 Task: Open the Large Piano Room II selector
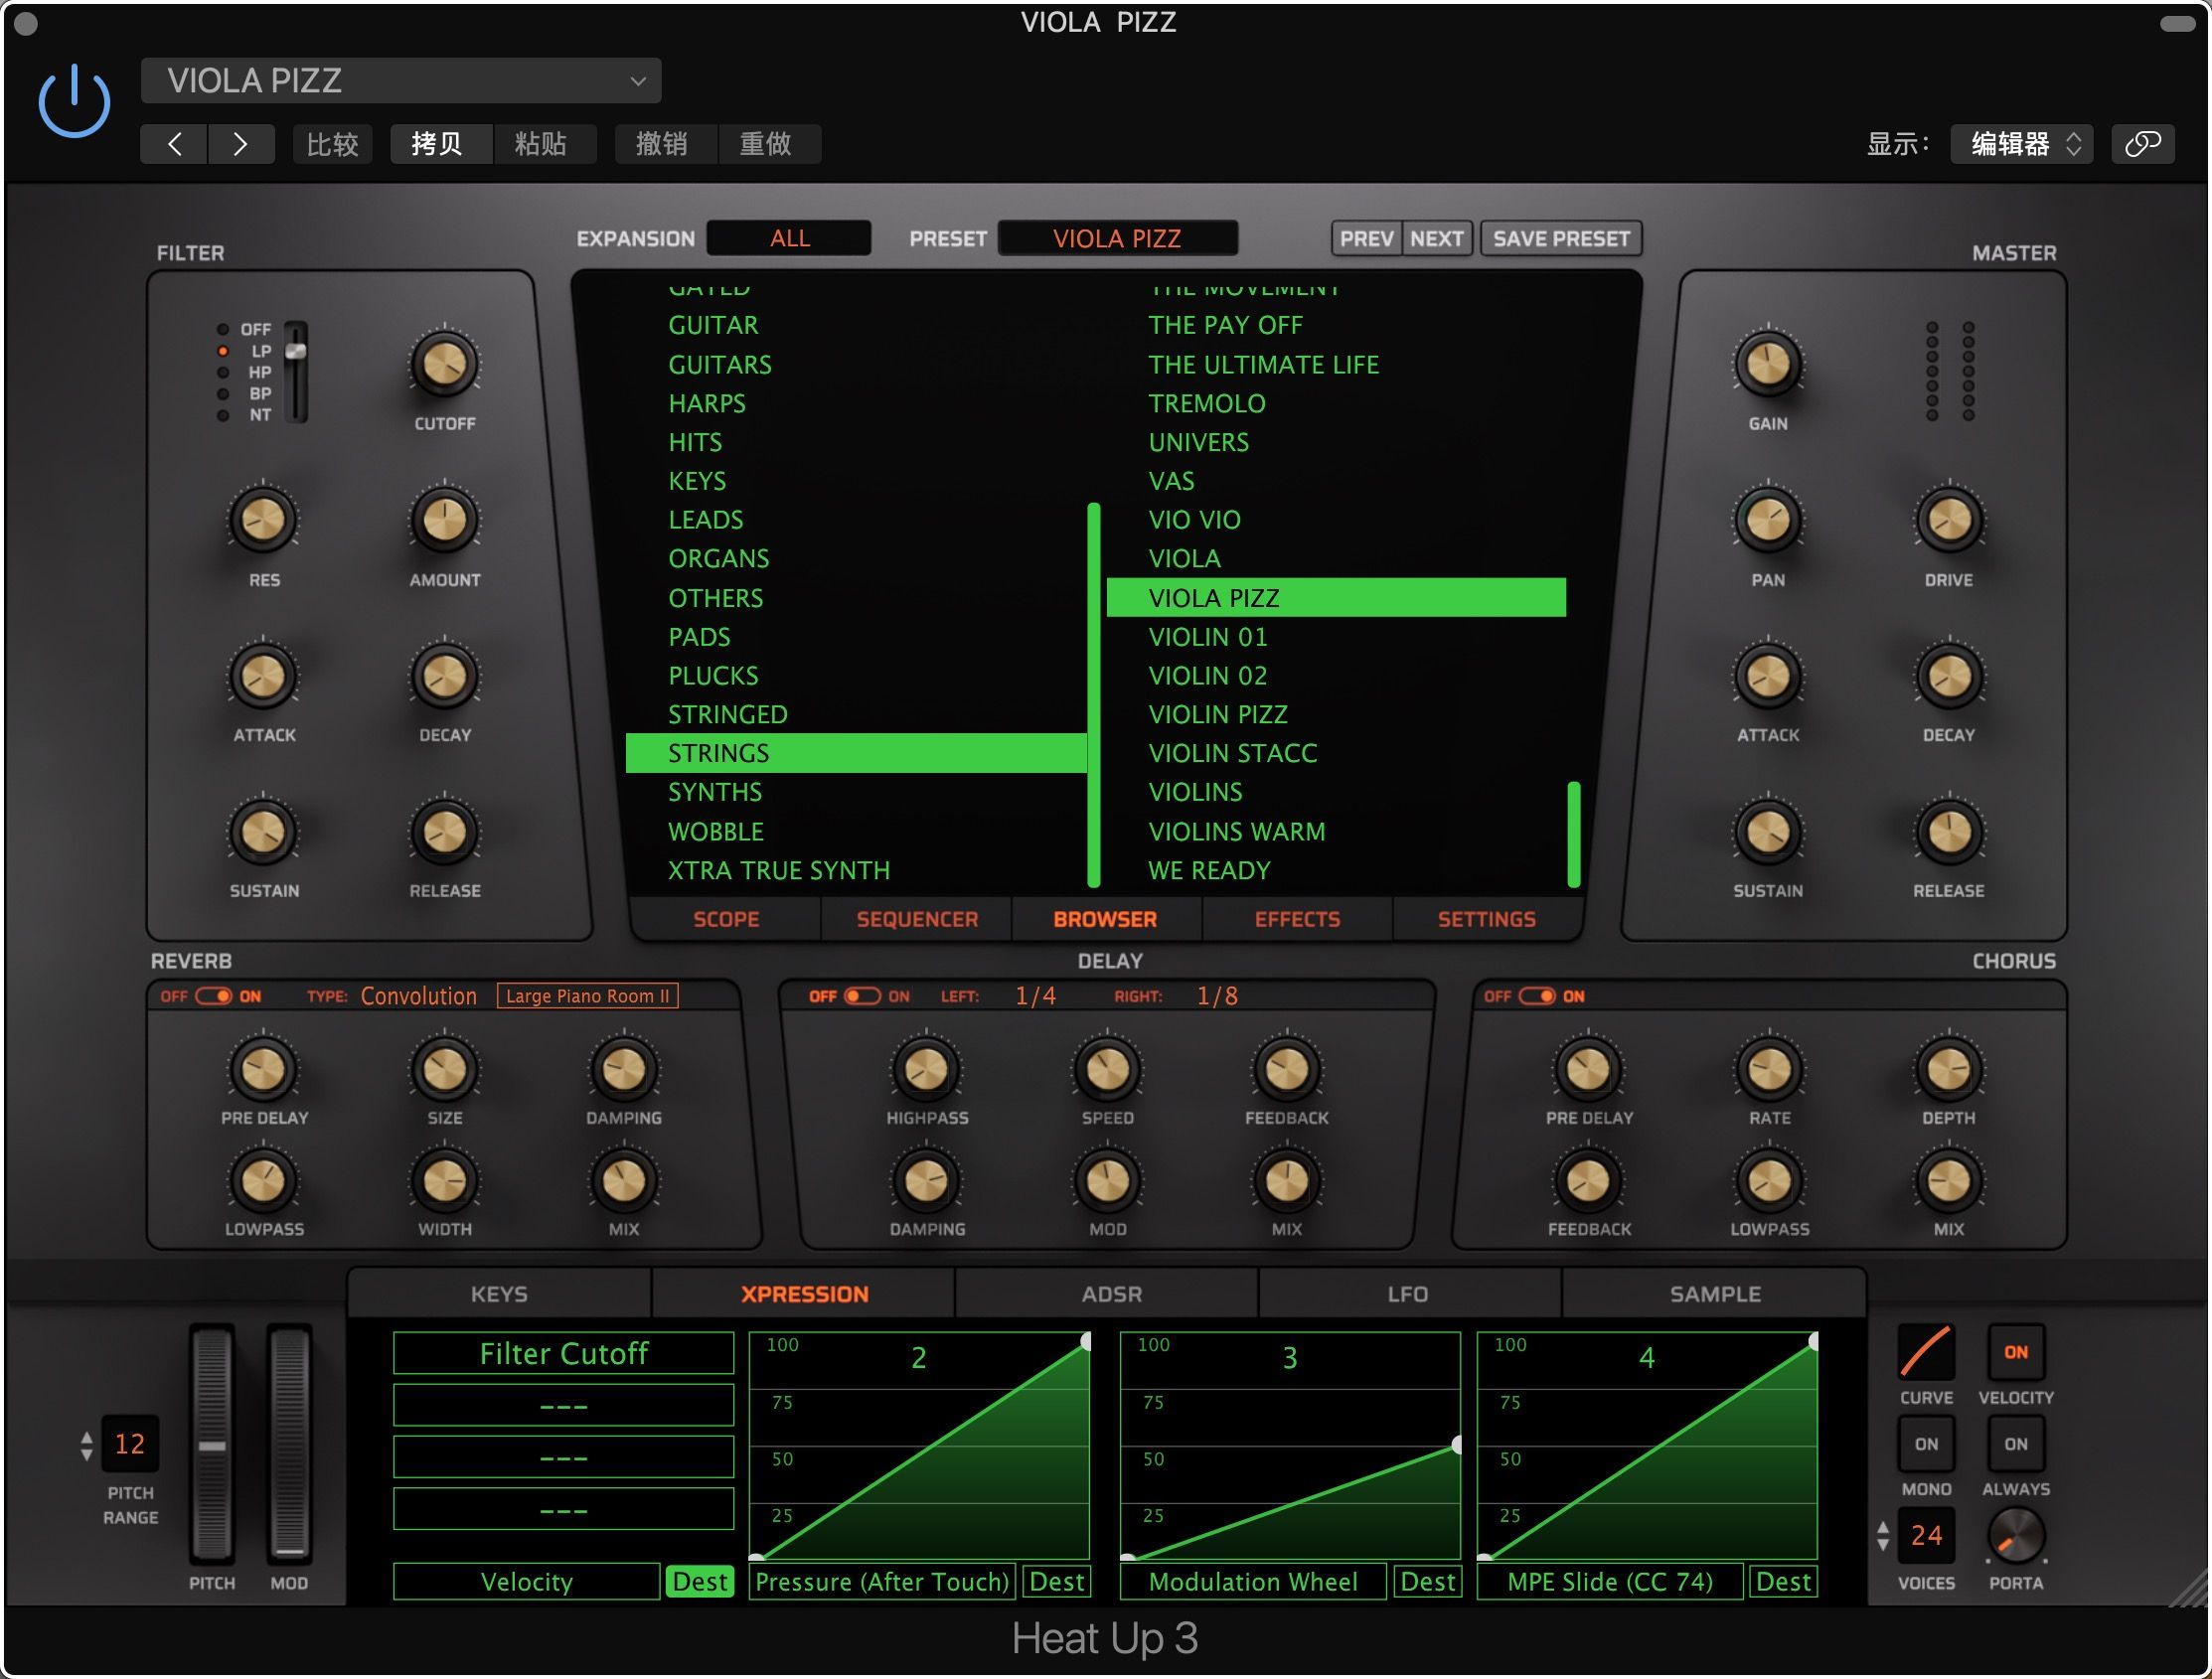[587, 996]
